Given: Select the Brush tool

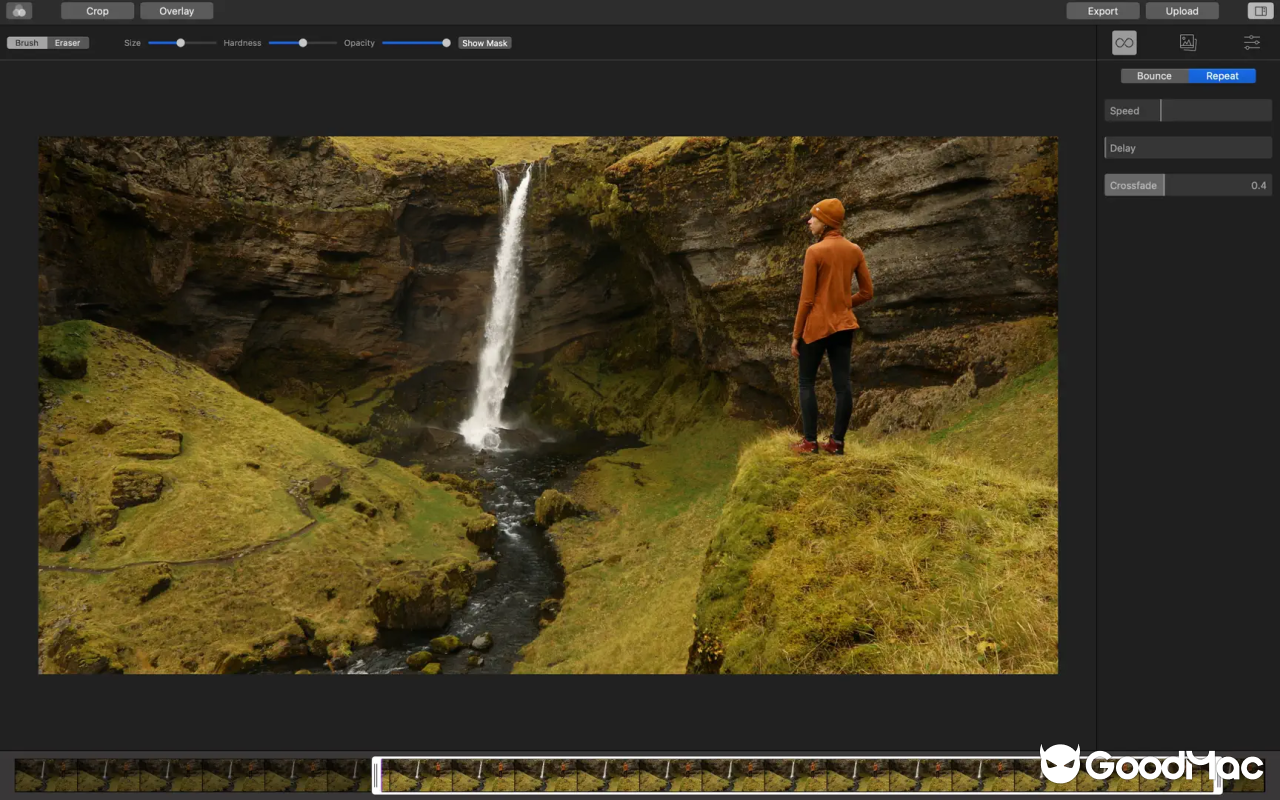Looking at the screenshot, I should pyautogui.click(x=25, y=42).
